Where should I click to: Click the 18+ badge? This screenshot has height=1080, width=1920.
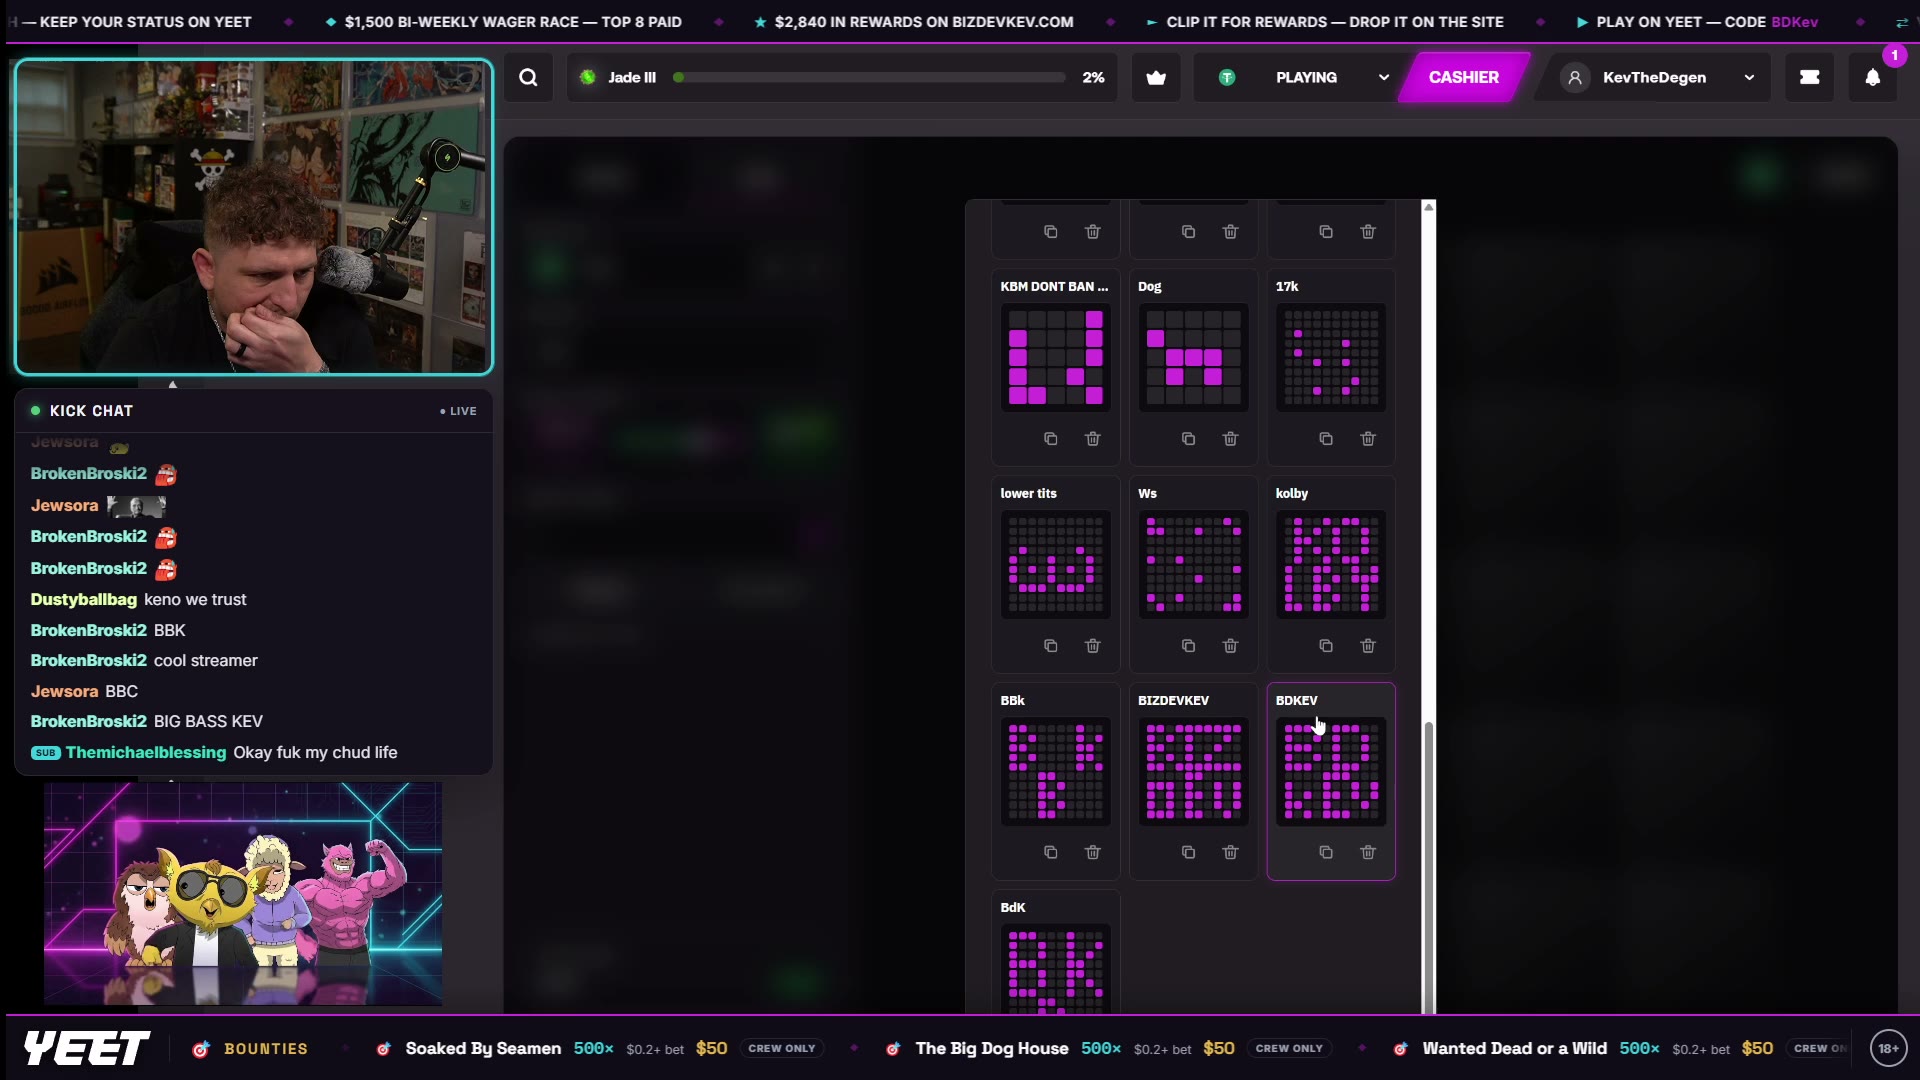coord(1888,1049)
